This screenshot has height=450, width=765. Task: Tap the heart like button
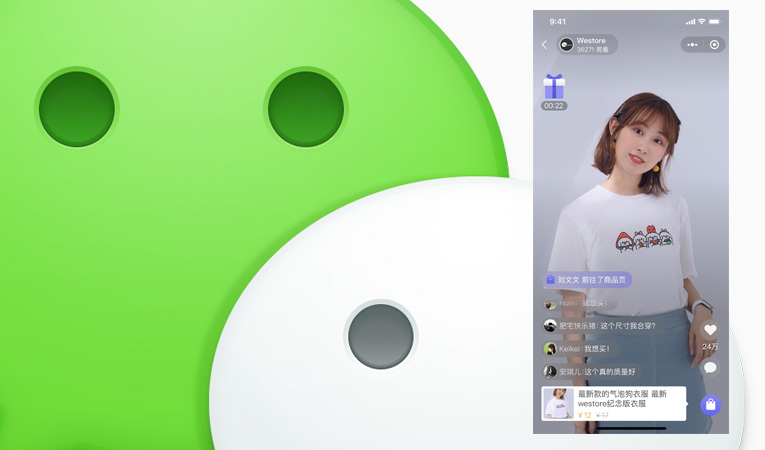tap(710, 329)
